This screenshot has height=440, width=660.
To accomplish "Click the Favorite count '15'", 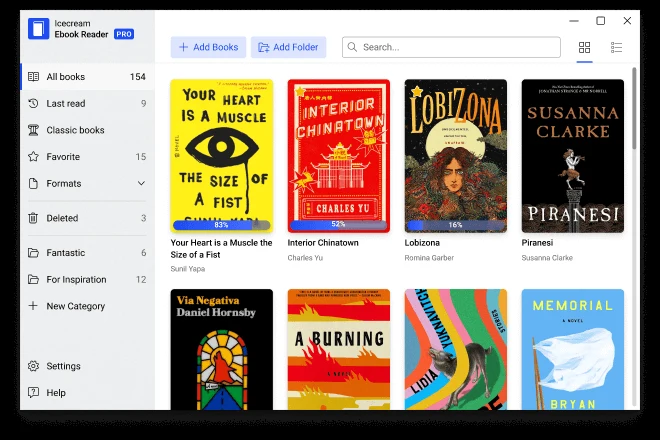I will (141, 157).
